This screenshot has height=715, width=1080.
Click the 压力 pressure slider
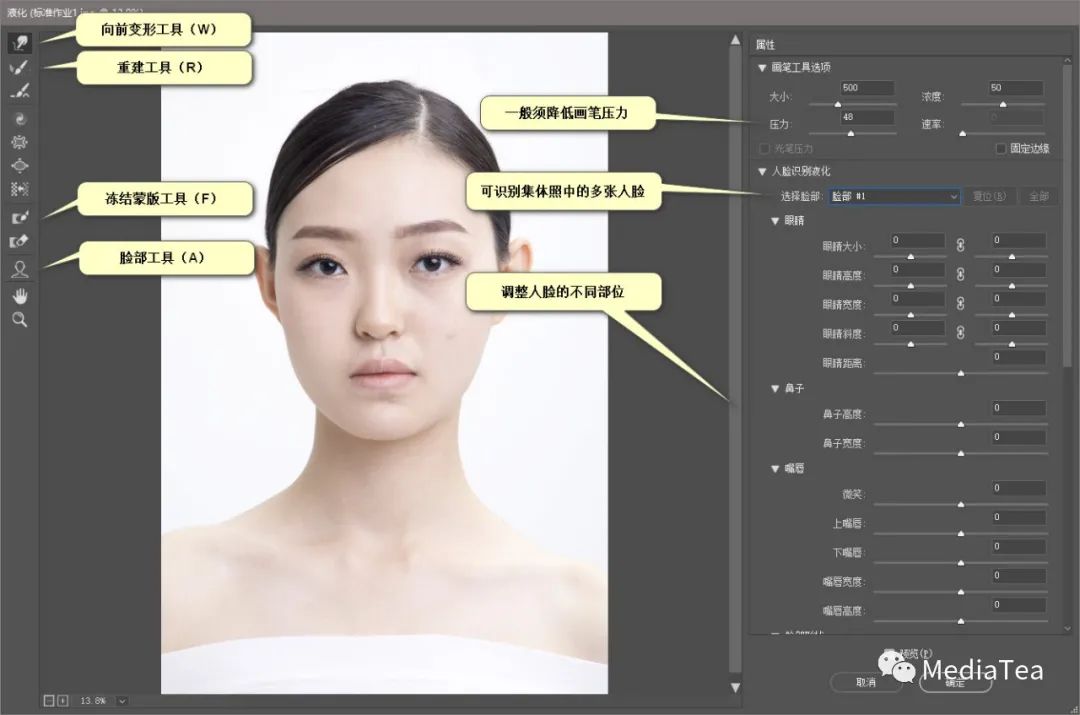click(x=852, y=134)
